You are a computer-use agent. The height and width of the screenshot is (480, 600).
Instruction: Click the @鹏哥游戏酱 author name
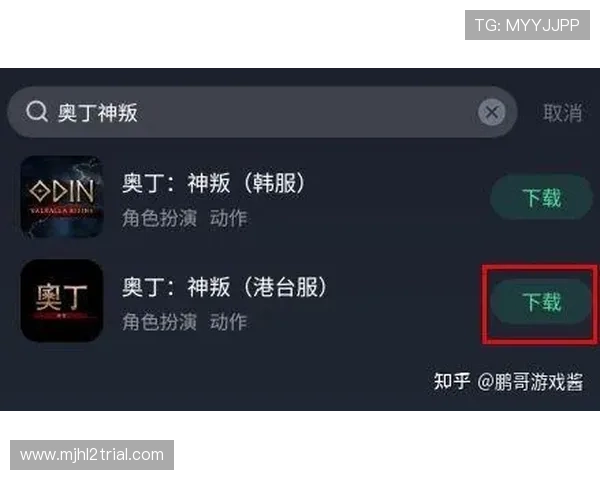pos(530,382)
